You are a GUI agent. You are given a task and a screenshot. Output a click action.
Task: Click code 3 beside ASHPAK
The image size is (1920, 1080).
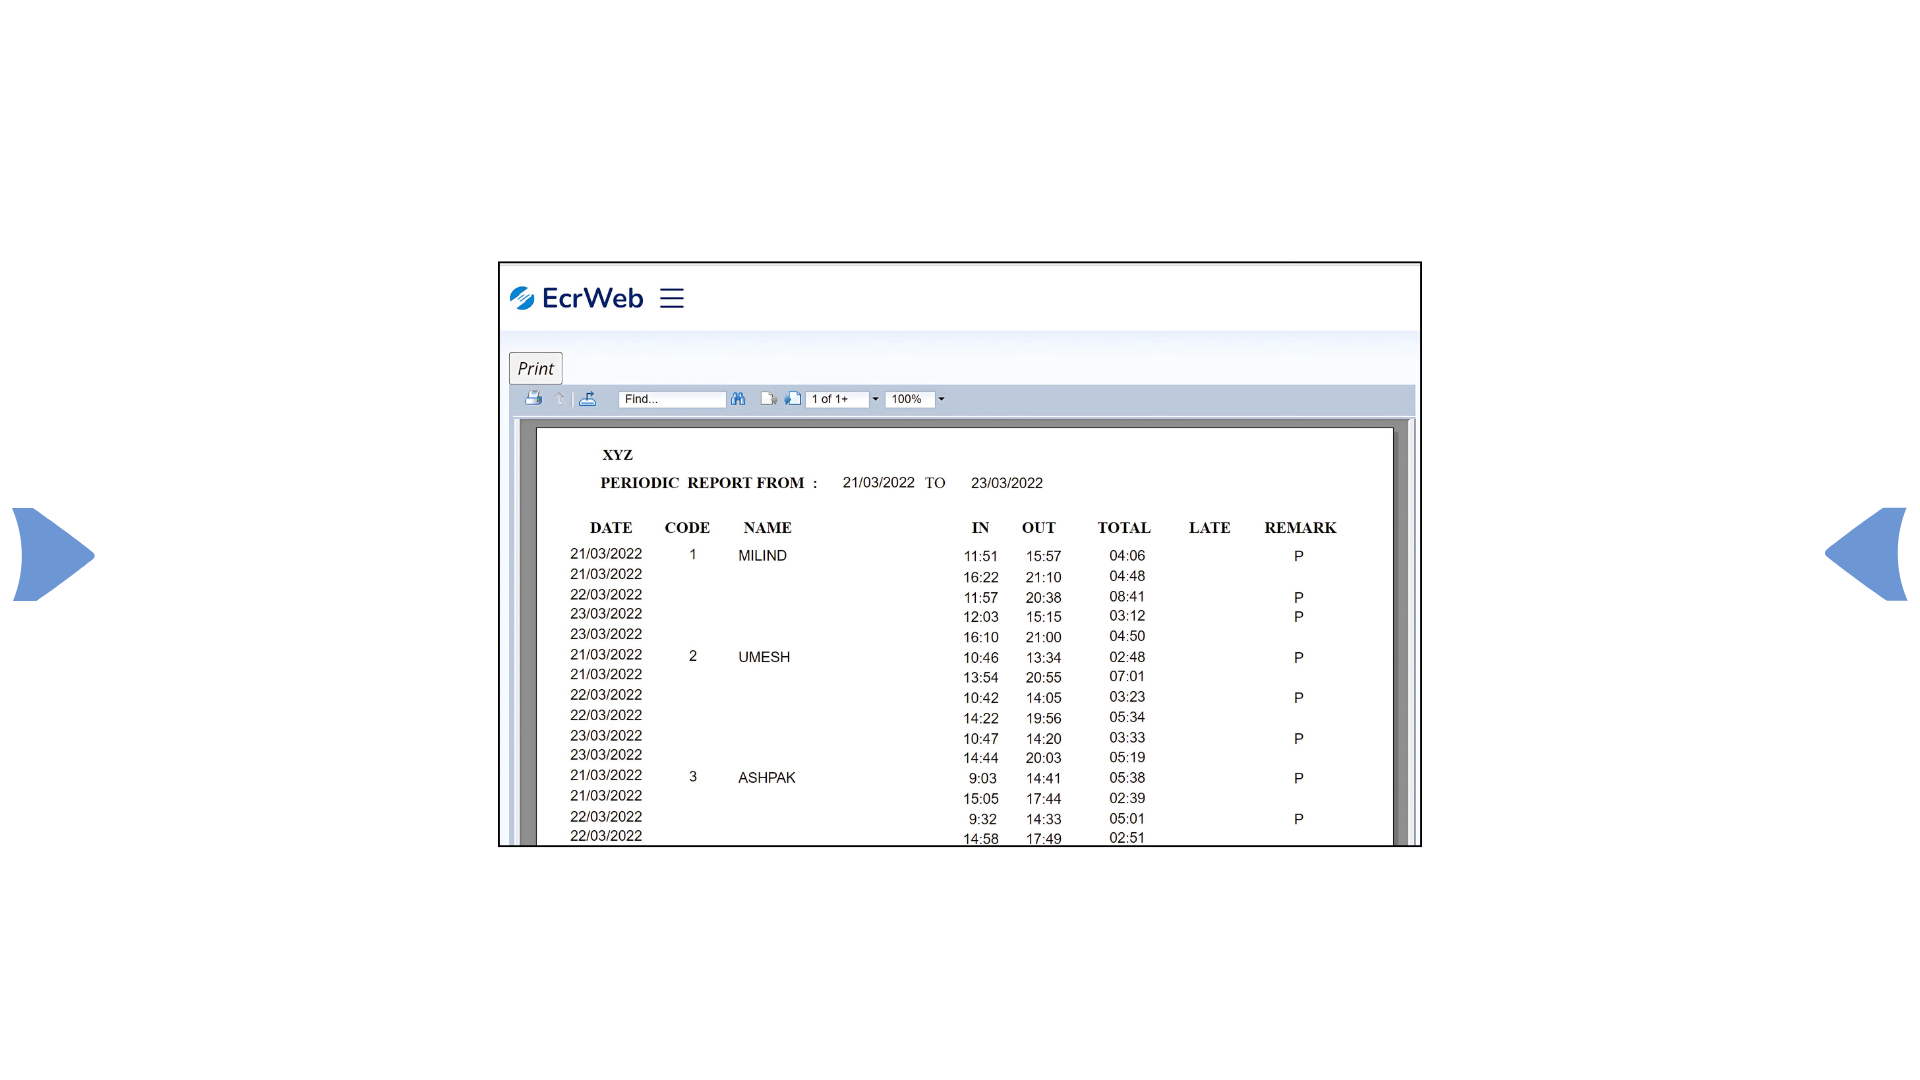[693, 777]
